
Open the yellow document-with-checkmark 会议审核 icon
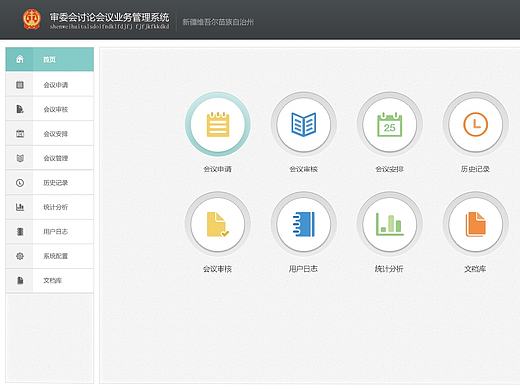click(218, 224)
